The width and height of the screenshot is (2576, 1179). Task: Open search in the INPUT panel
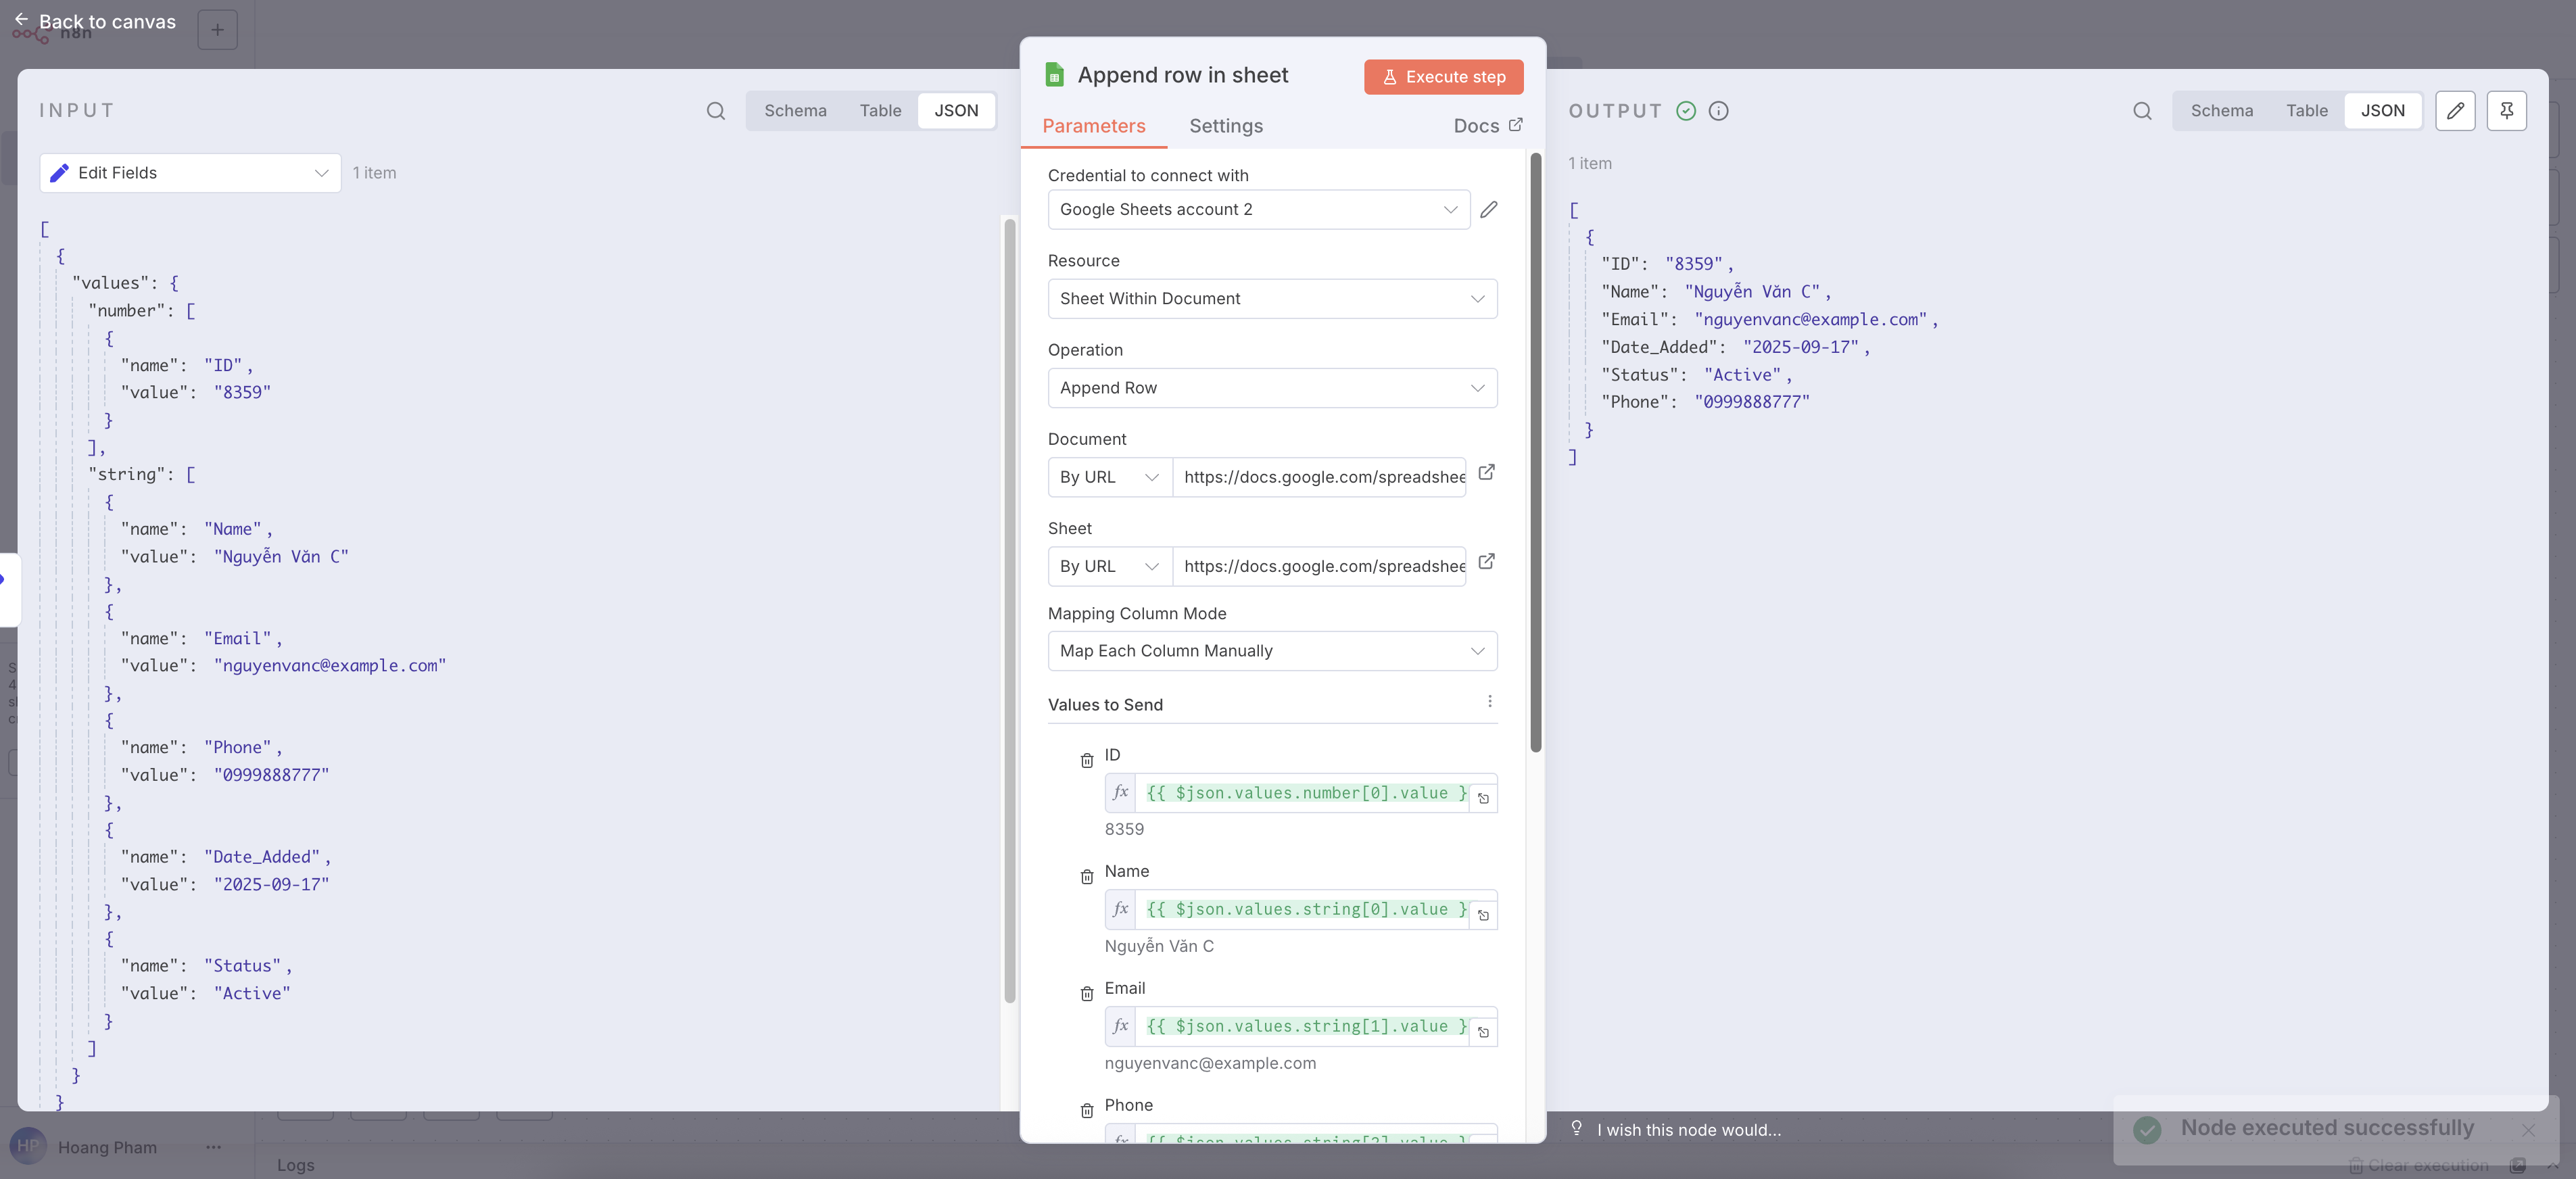[716, 111]
